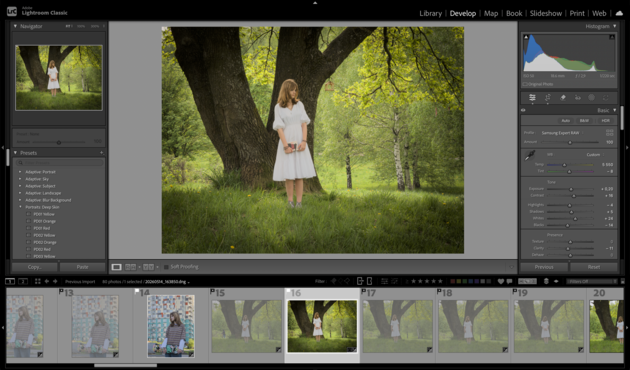Click the cloud sync status icon
Image resolution: width=630 pixels, height=370 pixels.
click(x=619, y=13)
